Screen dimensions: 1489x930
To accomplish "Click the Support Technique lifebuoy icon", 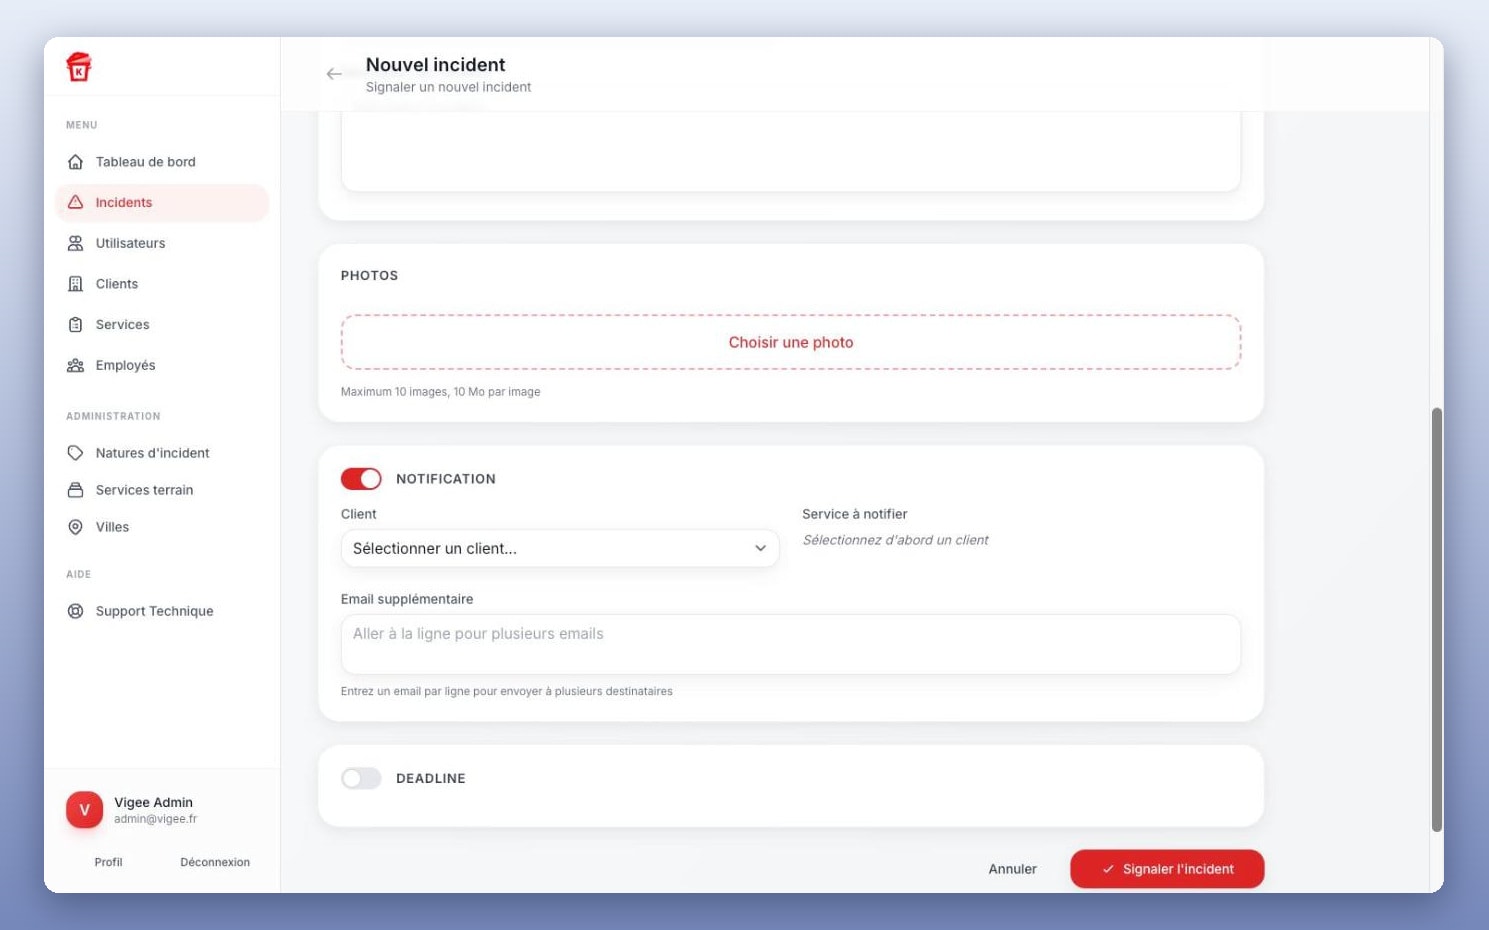I will [75, 611].
